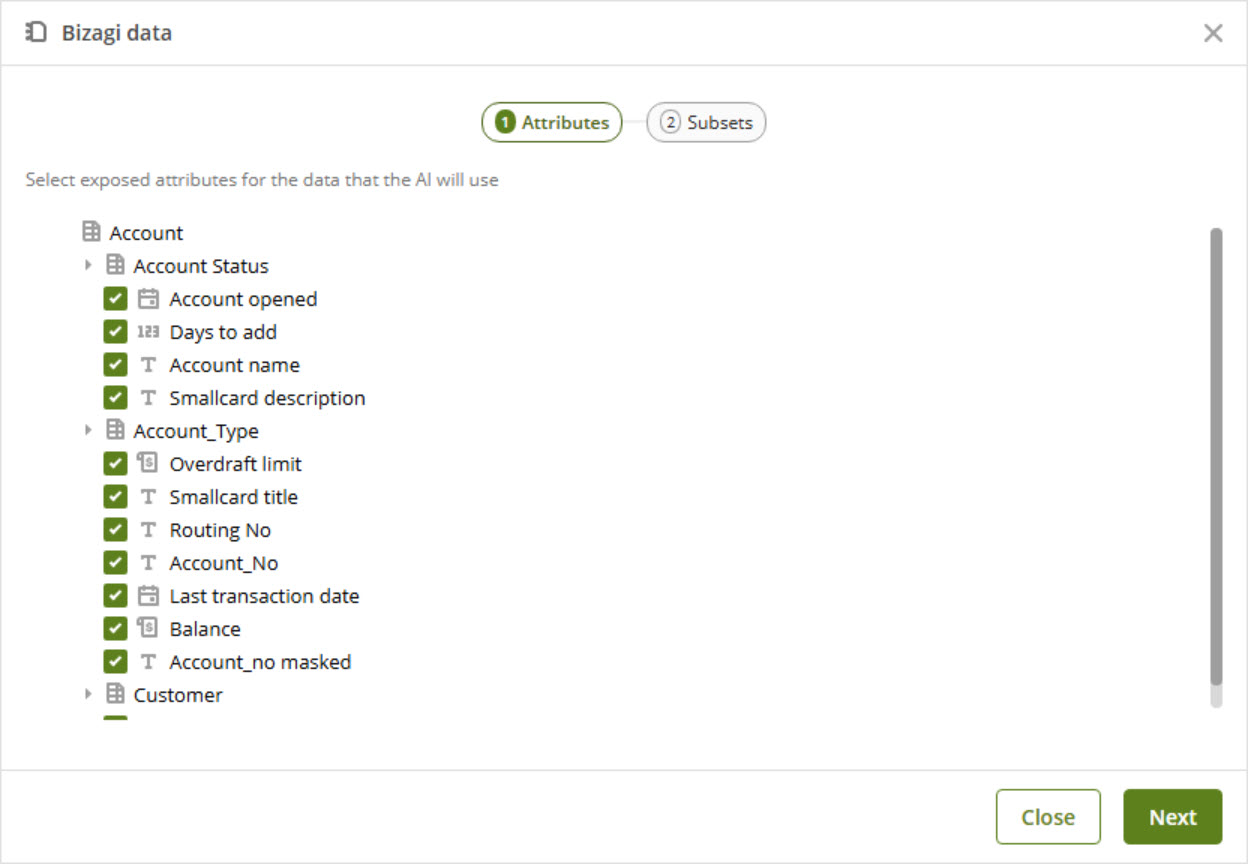Click the number icon beside Days to add

tap(148, 332)
